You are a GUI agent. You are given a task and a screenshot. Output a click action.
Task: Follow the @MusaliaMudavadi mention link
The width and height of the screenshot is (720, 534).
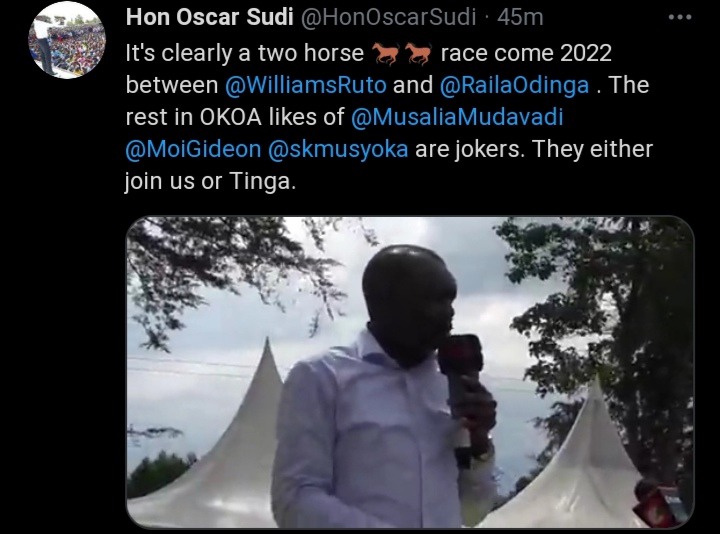point(457,117)
